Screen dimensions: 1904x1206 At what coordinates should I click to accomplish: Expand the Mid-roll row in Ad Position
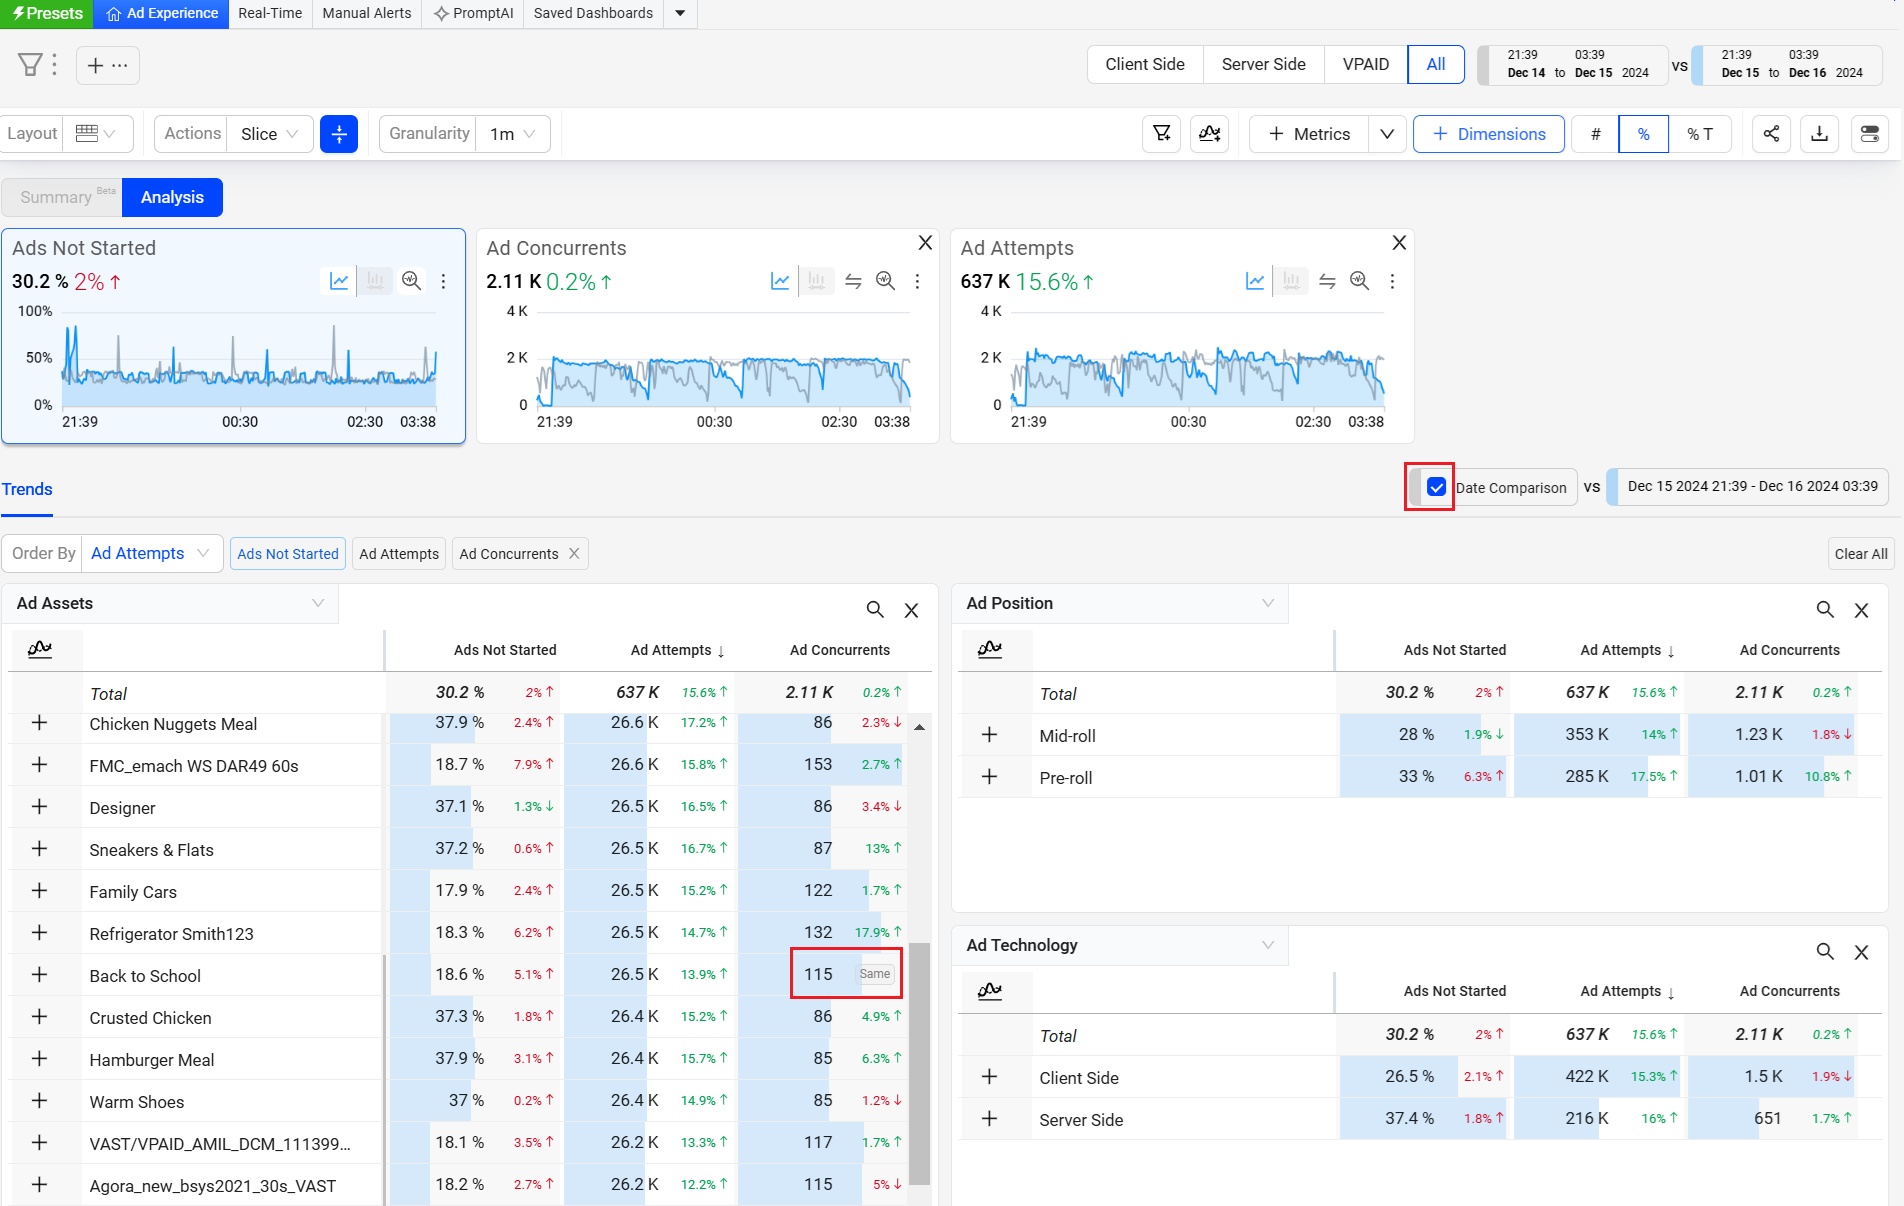coord(989,735)
